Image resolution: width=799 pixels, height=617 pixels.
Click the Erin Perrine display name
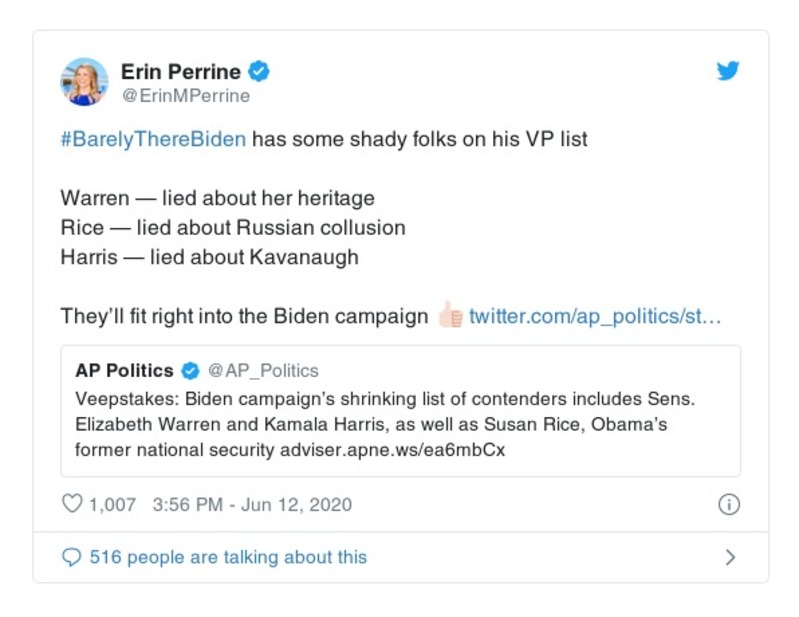pos(181,72)
